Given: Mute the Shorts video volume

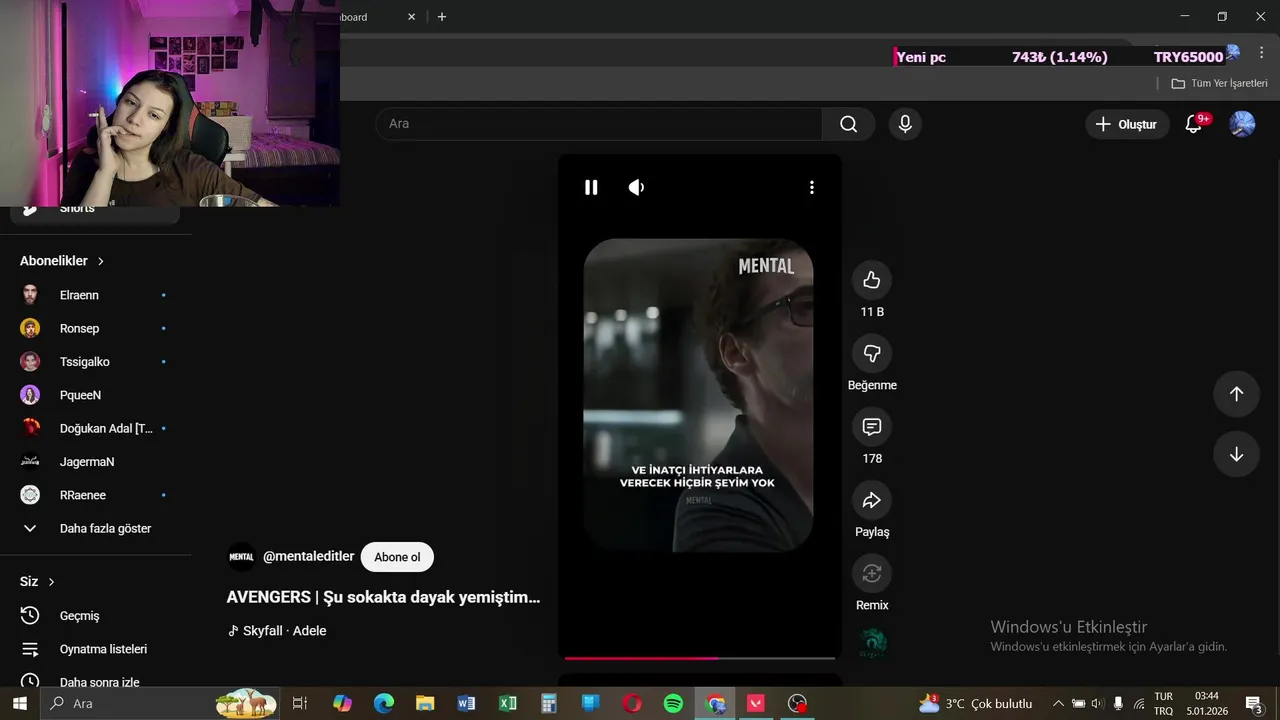Looking at the screenshot, I should click(x=636, y=187).
